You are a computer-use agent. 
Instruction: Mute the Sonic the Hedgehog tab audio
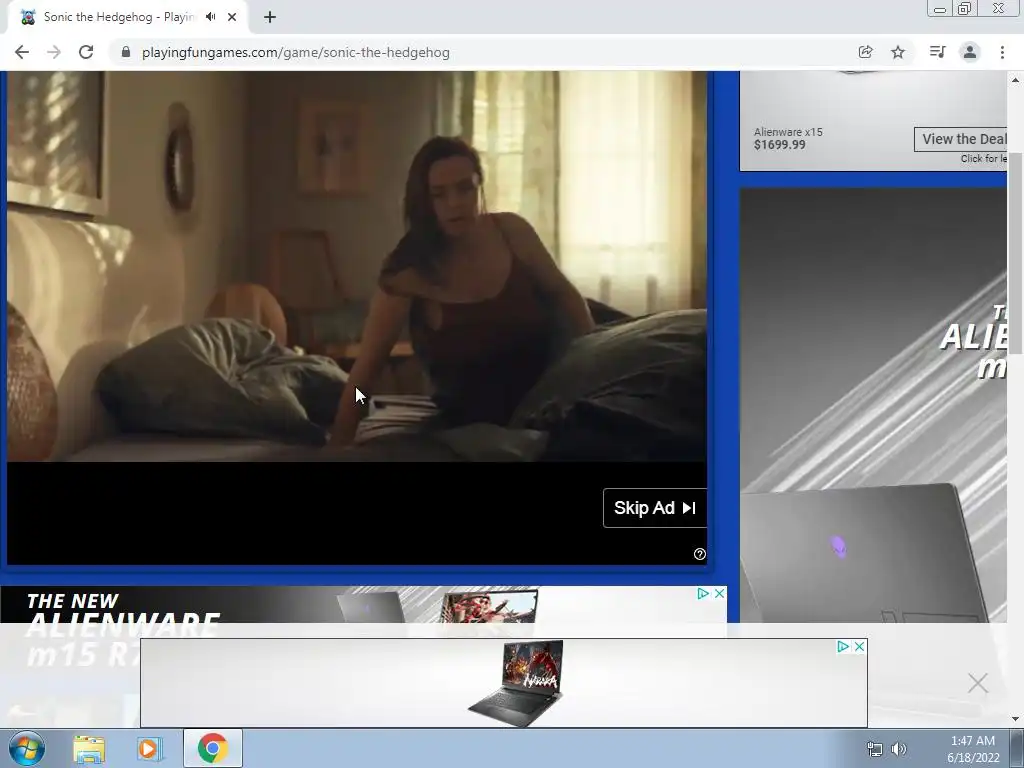point(210,17)
